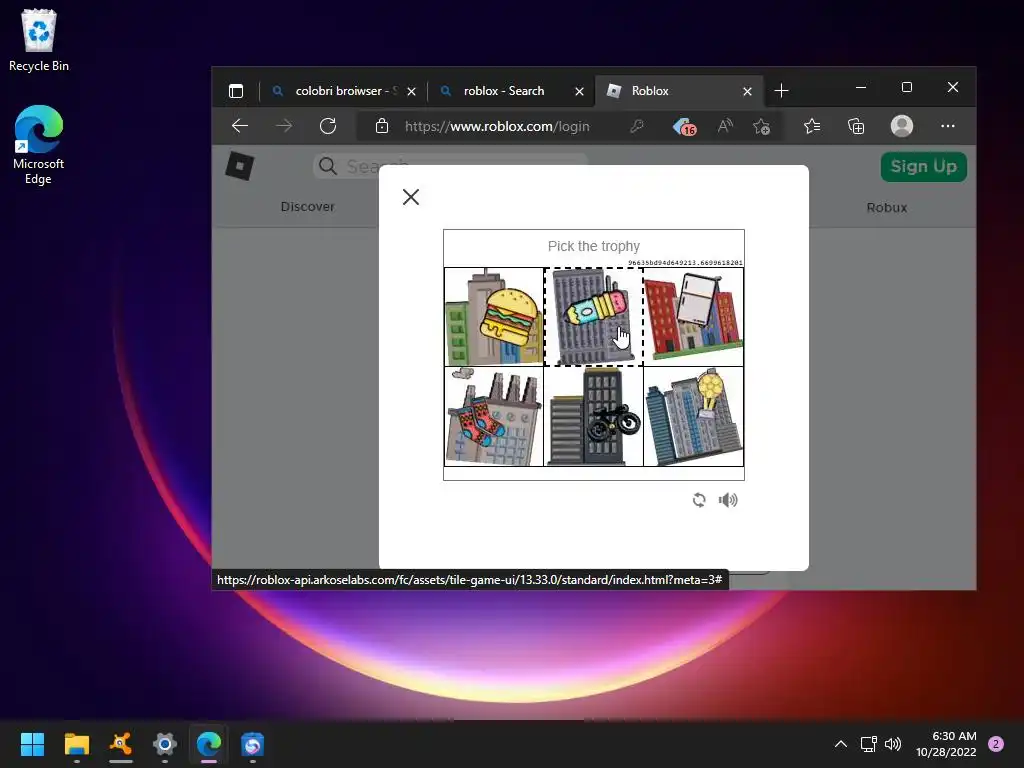Screen dimensions: 1024x768
Task: Open the network status tray icon
Action: pyautogui.click(x=869, y=744)
